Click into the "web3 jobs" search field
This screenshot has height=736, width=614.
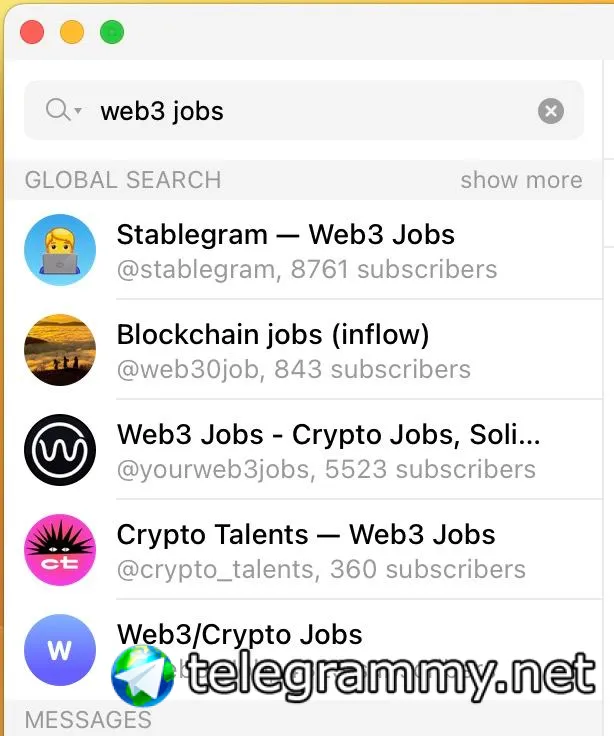[300, 111]
